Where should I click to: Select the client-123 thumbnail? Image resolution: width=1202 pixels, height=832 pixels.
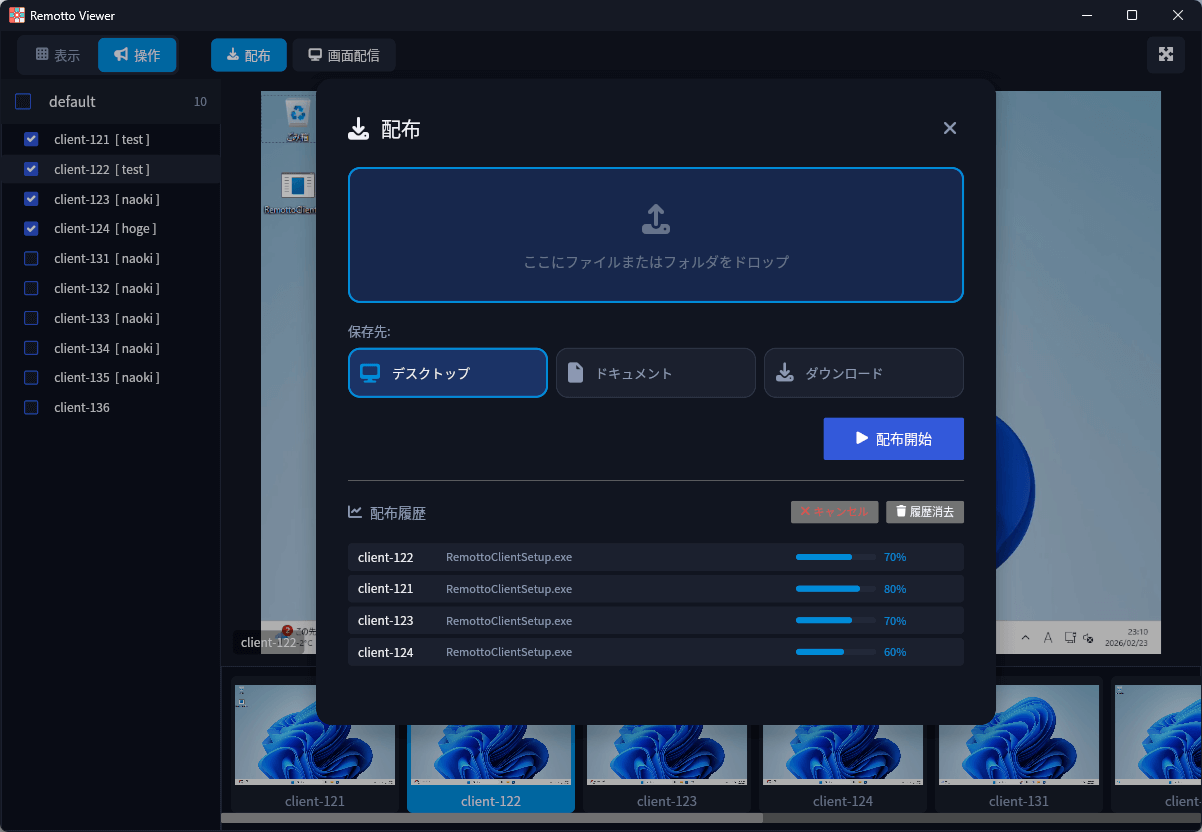(666, 743)
